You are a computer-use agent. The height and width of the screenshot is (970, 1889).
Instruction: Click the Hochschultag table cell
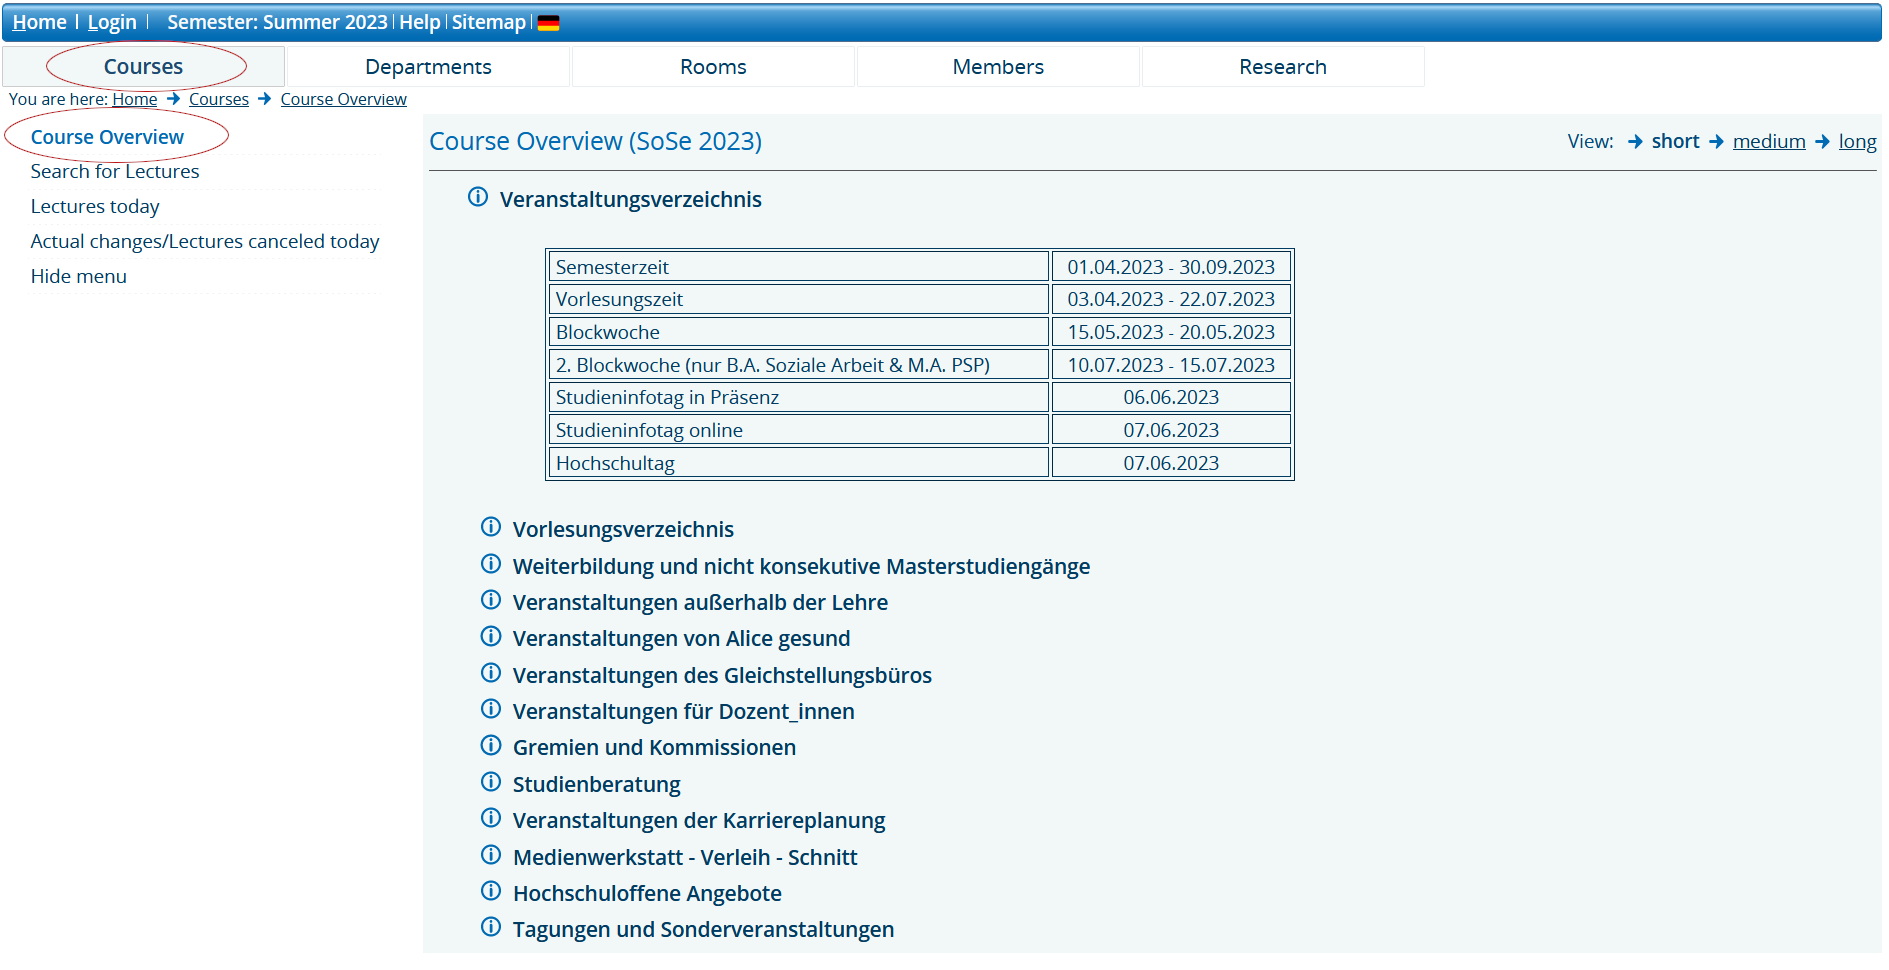[x=798, y=463]
